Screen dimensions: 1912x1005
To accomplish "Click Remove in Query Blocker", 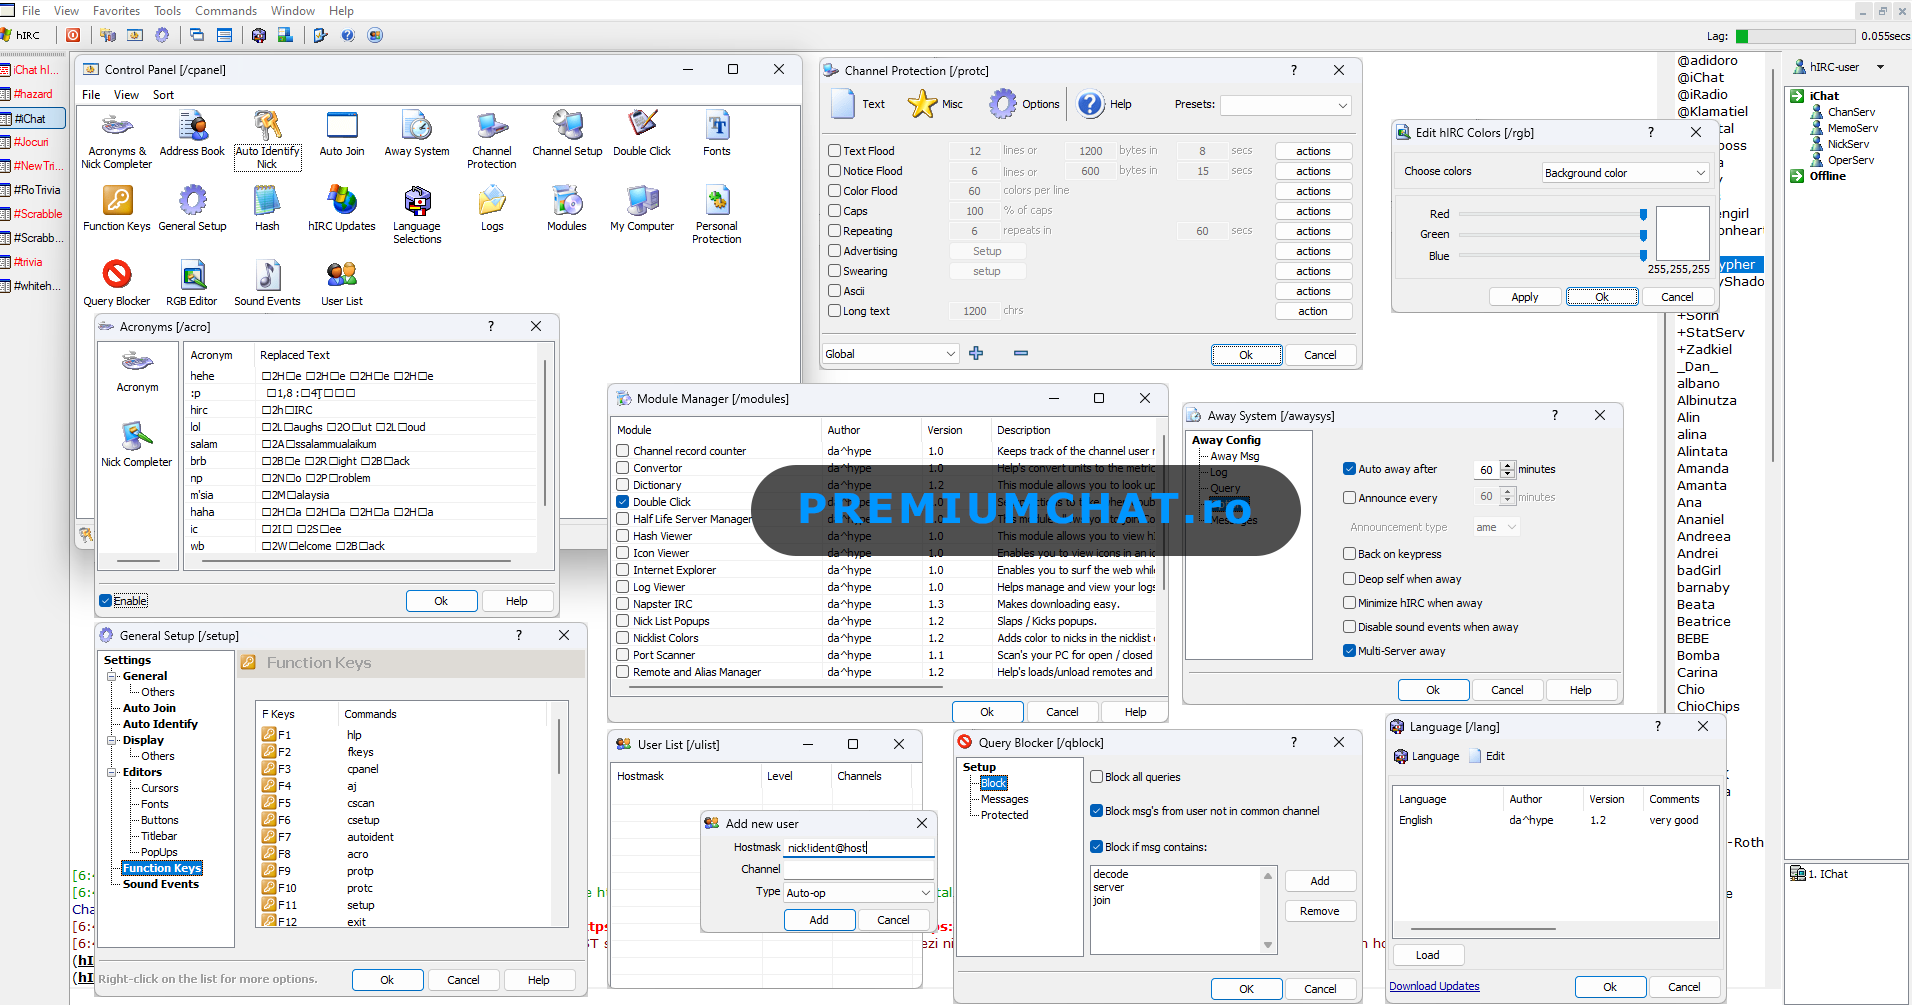I will [1320, 911].
